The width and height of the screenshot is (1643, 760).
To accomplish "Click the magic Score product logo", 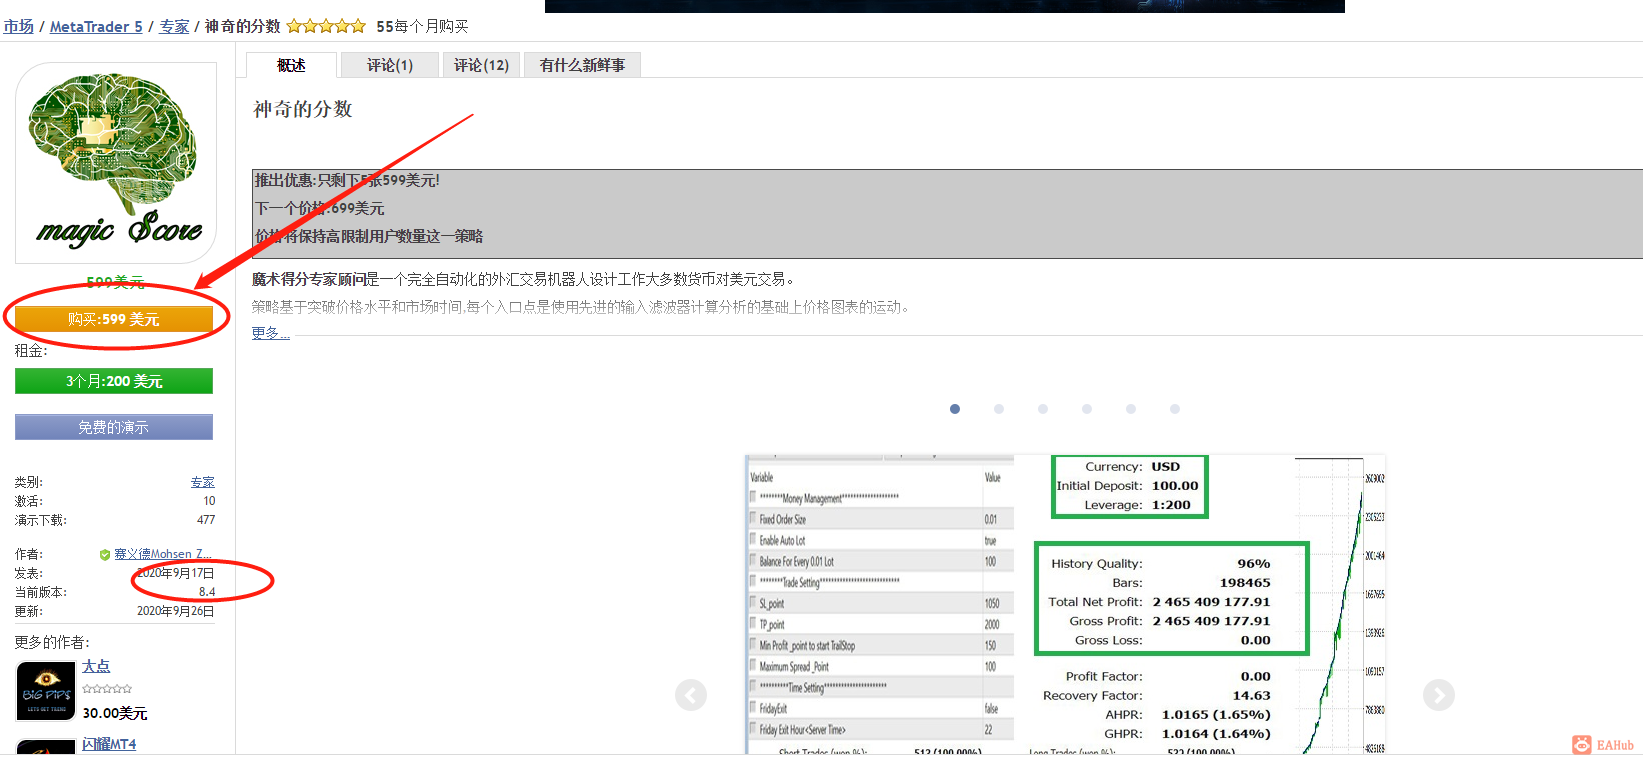I will point(116,163).
